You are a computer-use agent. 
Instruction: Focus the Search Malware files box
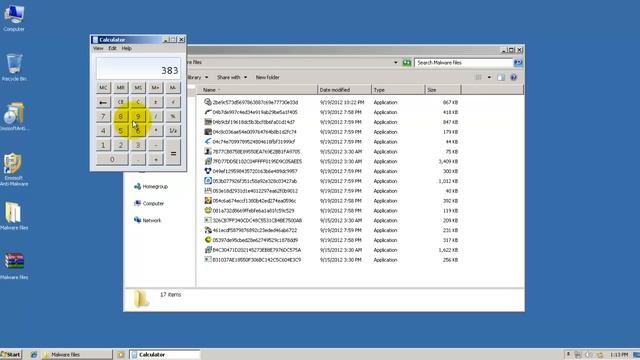point(463,62)
